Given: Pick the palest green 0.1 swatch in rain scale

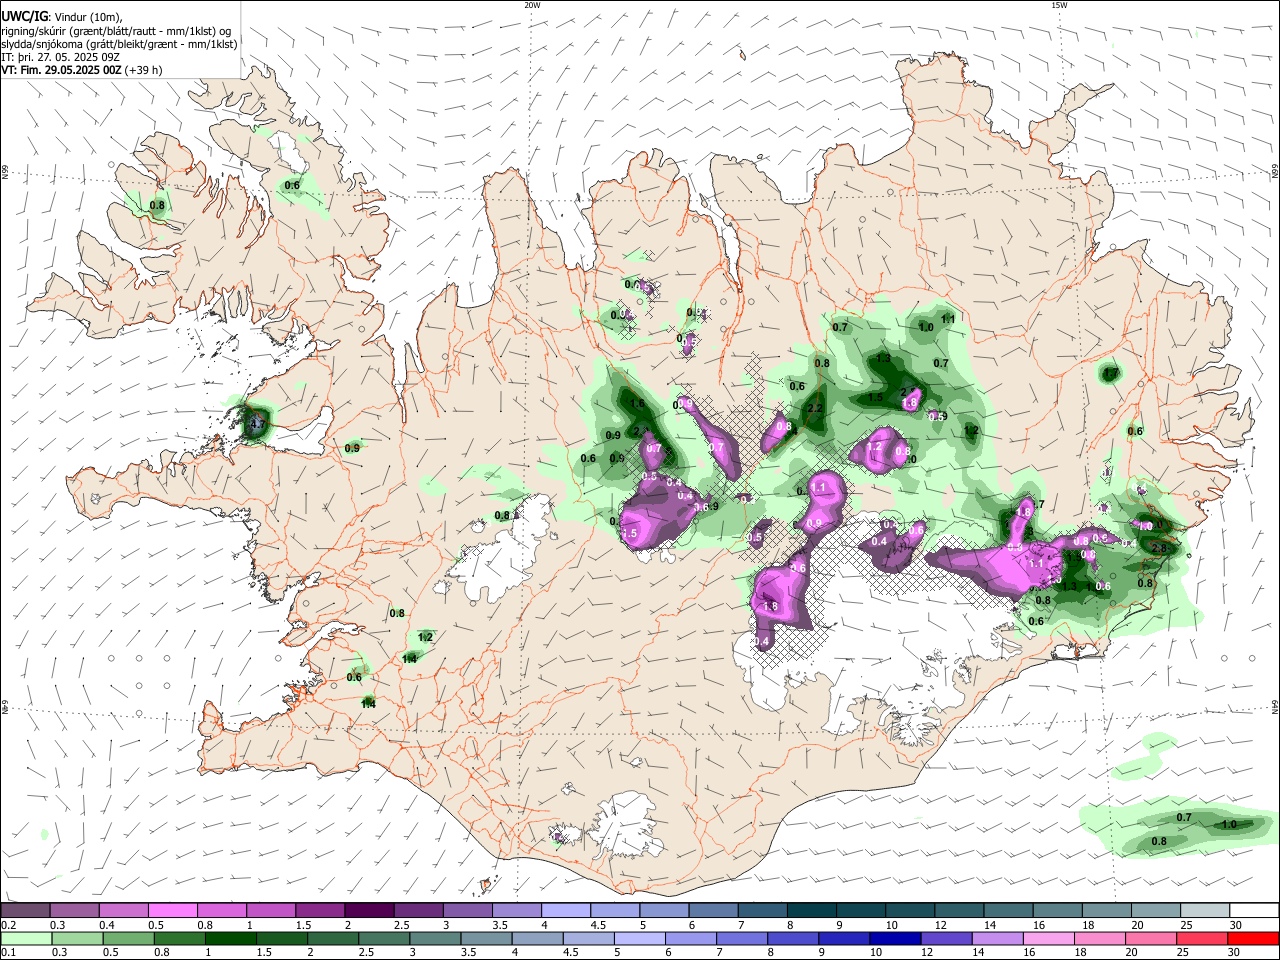Looking at the screenshot, I should coord(25,938).
